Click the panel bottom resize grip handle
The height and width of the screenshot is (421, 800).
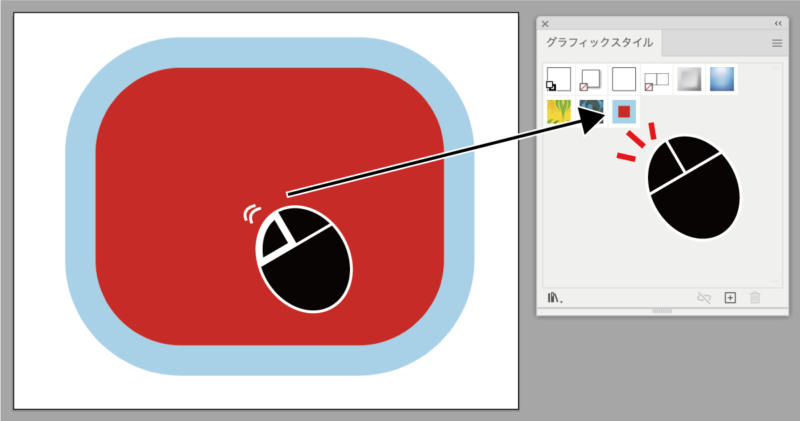(x=662, y=310)
